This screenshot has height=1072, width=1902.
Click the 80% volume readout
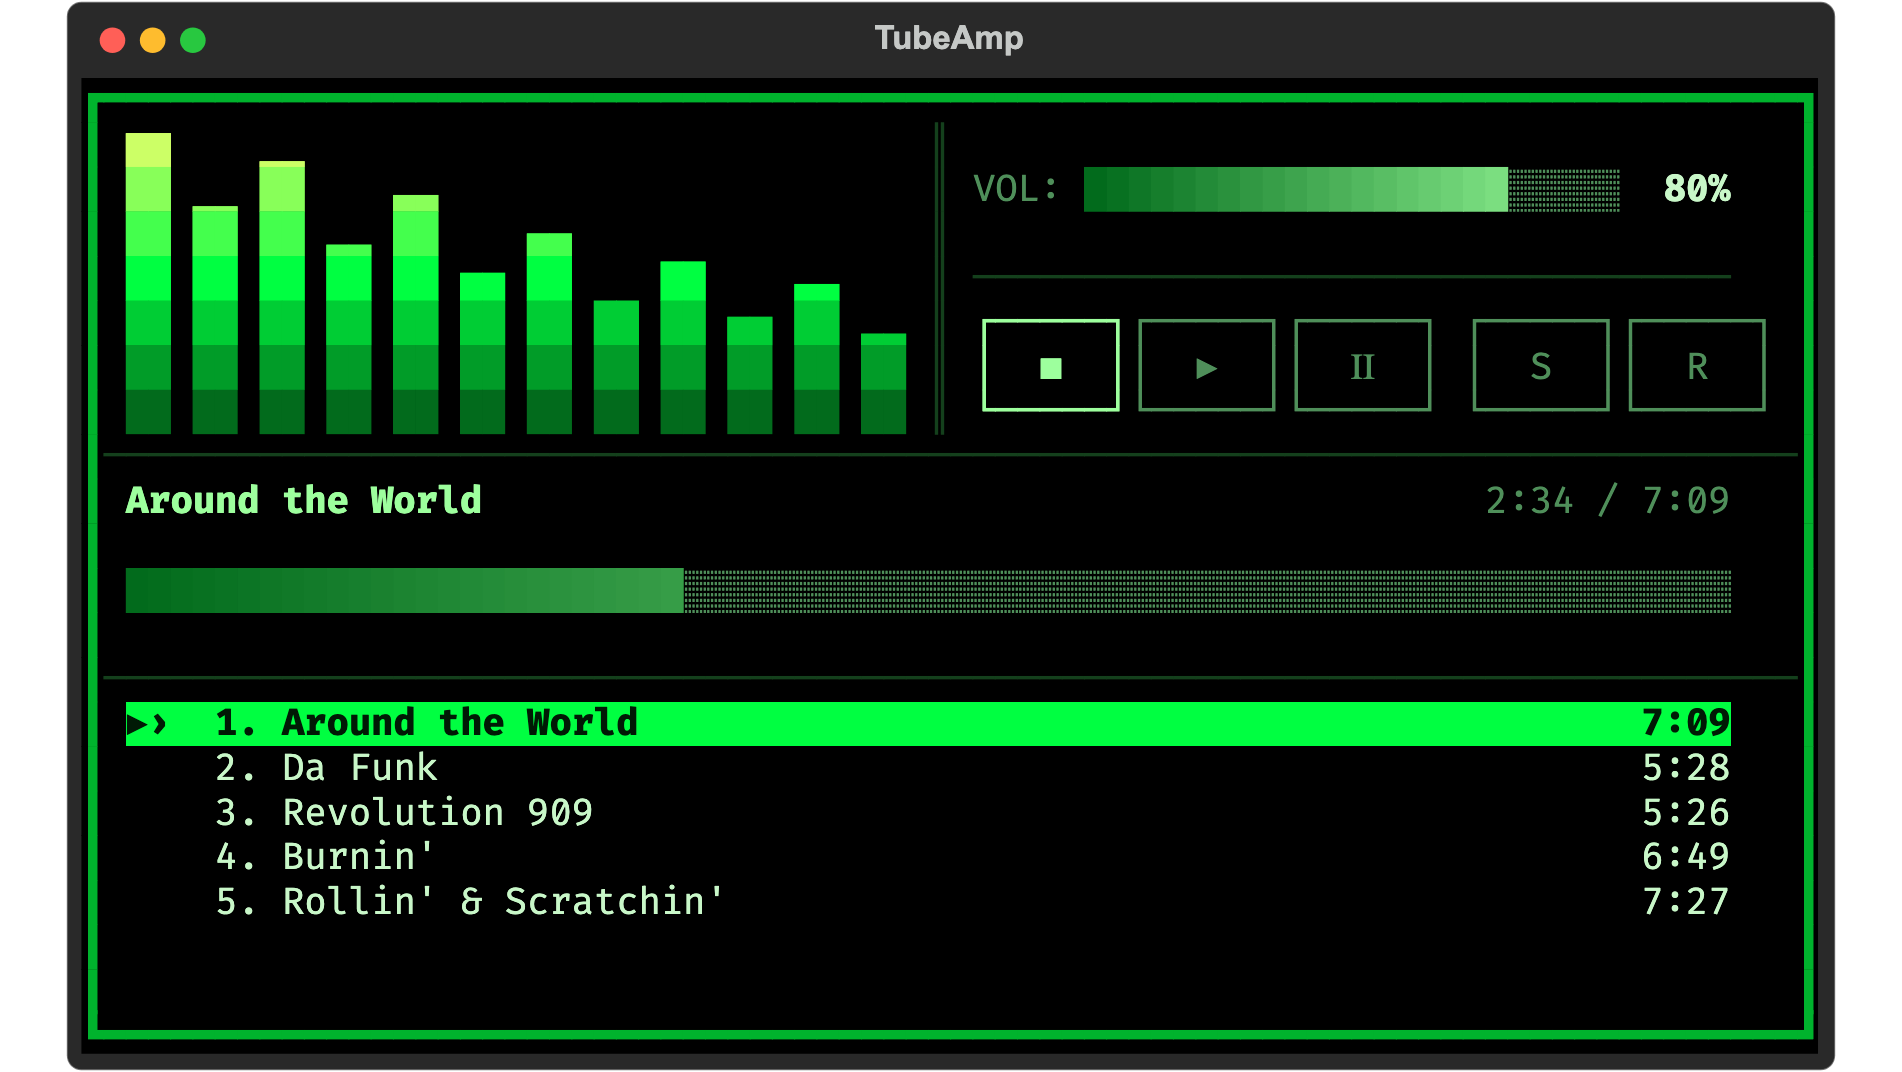click(1697, 189)
